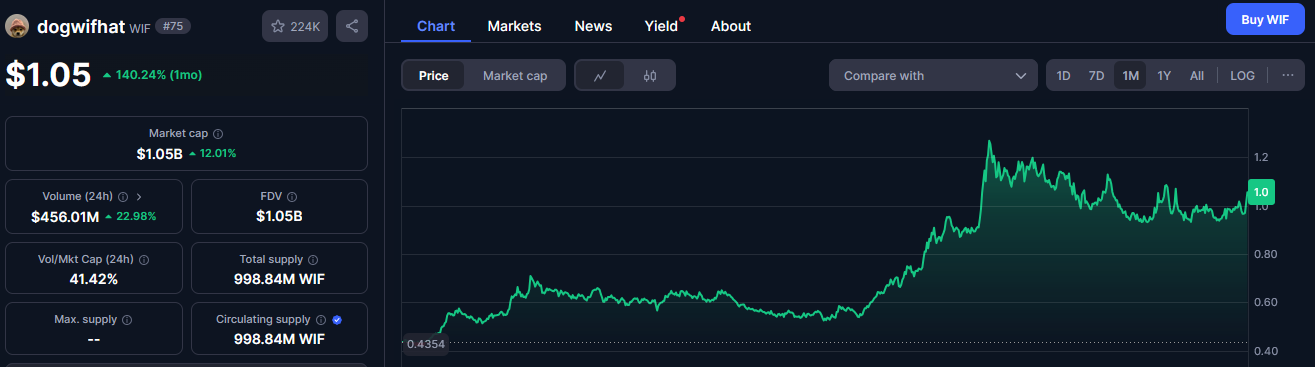This screenshot has height=367, width=1315.
Task: Select the 1M time range
Action: pos(1130,75)
